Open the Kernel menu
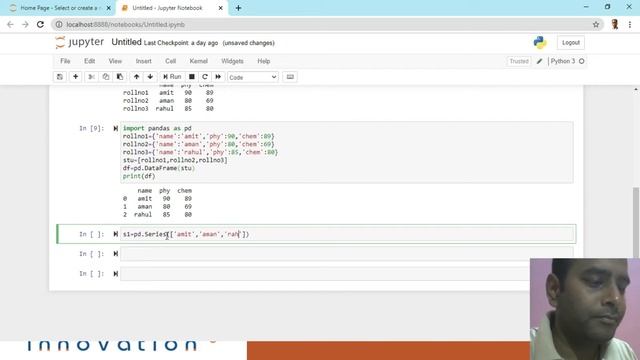The height and width of the screenshot is (360, 640). (x=198, y=61)
